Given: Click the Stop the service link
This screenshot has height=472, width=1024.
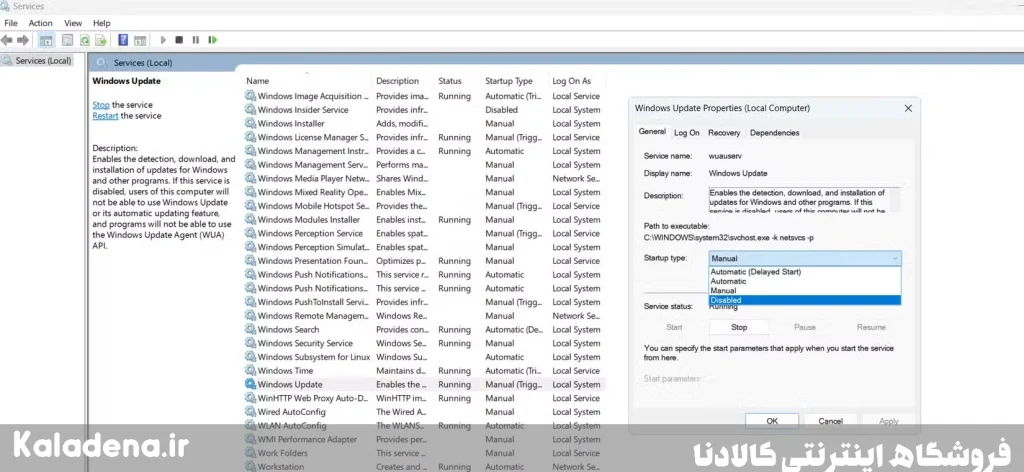Looking at the screenshot, I should (x=101, y=104).
